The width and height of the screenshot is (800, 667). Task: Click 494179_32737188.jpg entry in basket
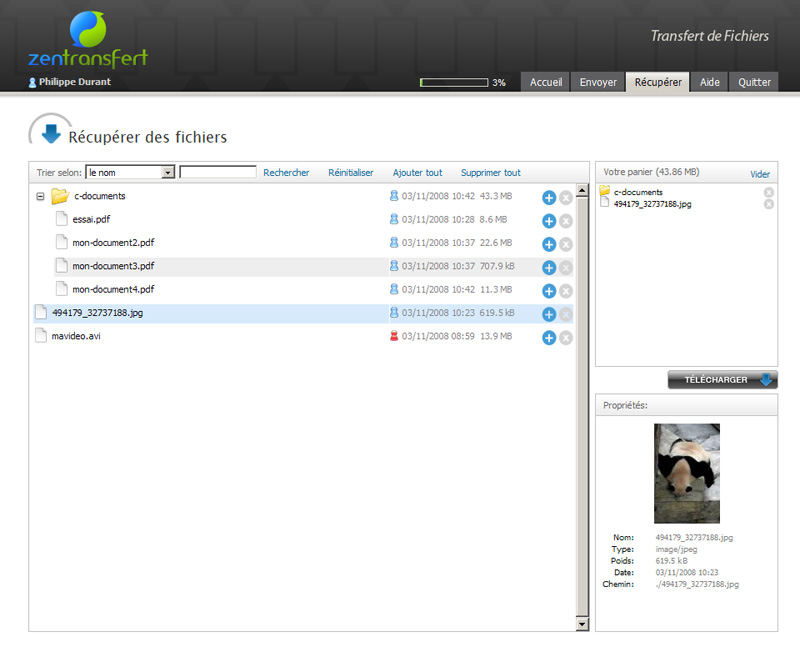coord(653,204)
